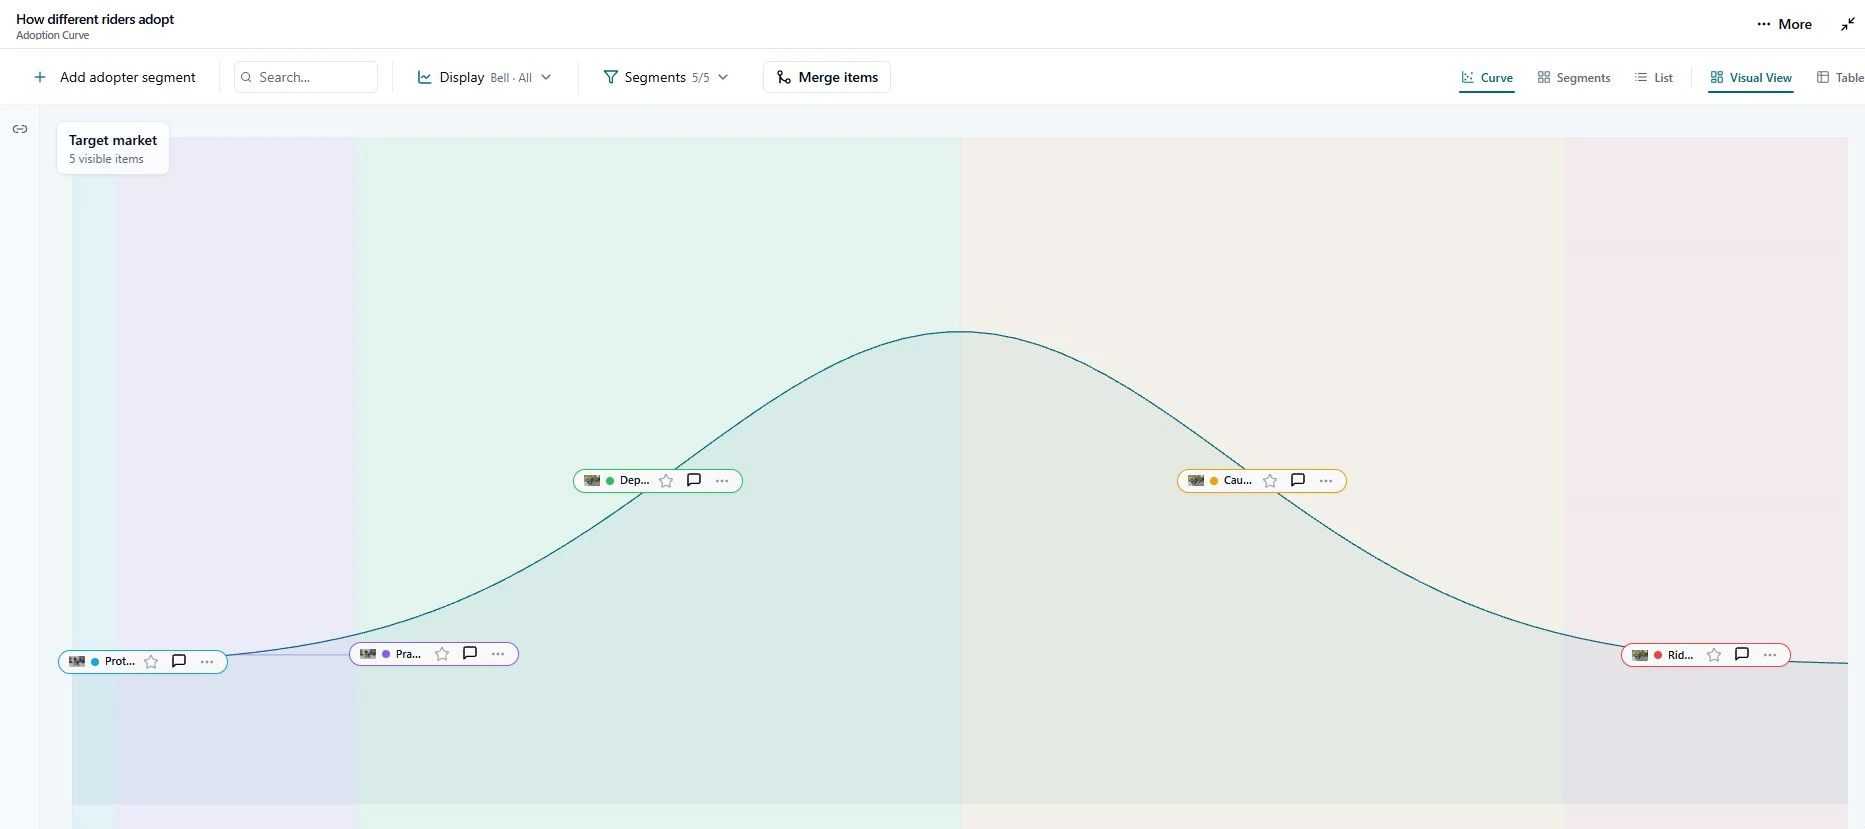Click the Merge items button
The width and height of the screenshot is (1865, 829).
tap(827, 77)
